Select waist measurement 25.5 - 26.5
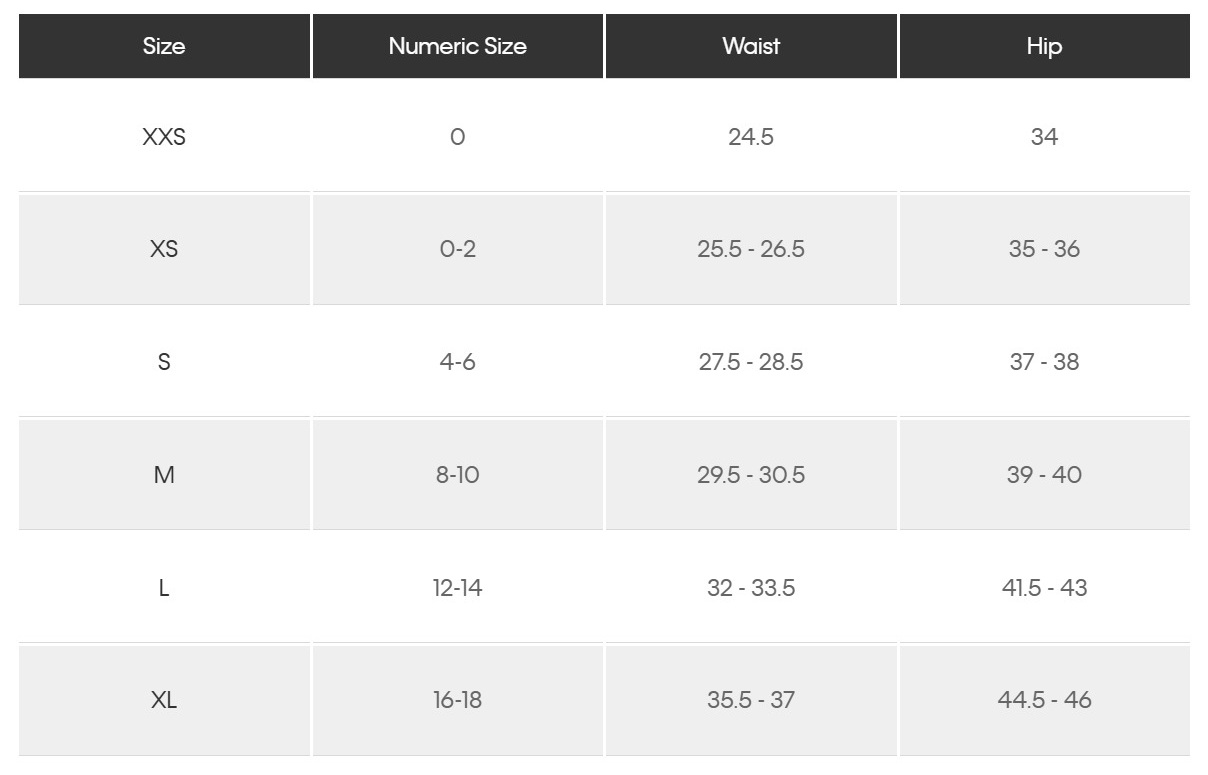 pyautogui.click(x=751, y=249)
